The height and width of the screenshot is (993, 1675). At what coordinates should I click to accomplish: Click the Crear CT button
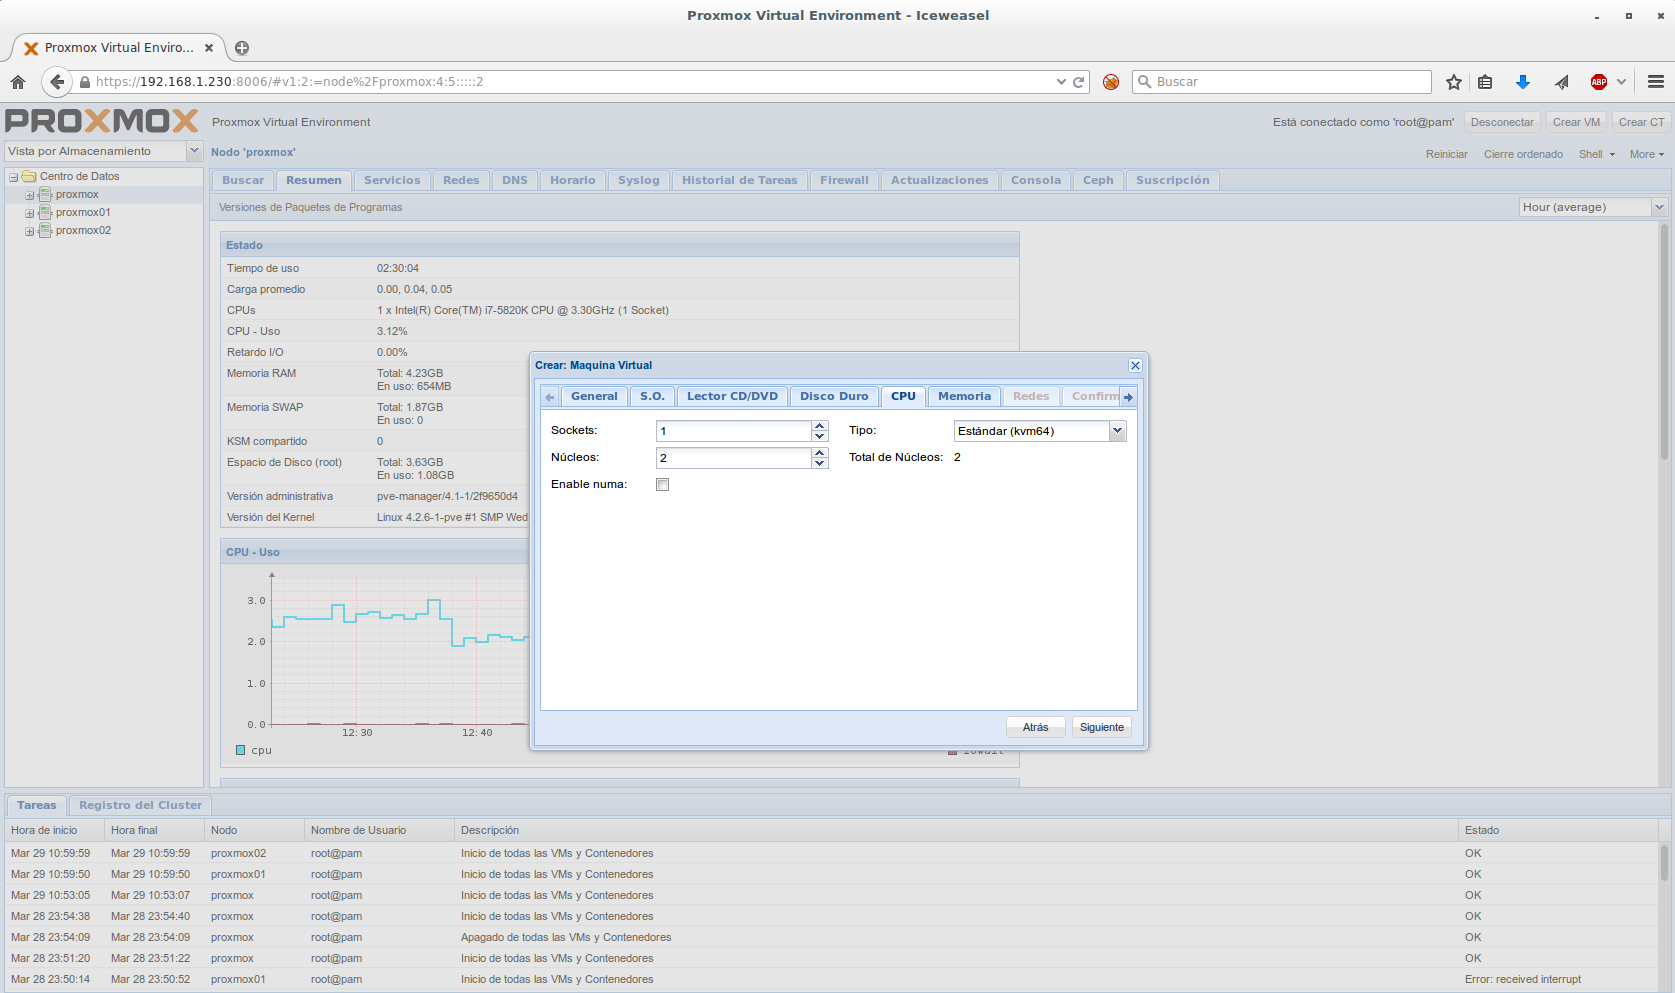[x=1641, y=122]
